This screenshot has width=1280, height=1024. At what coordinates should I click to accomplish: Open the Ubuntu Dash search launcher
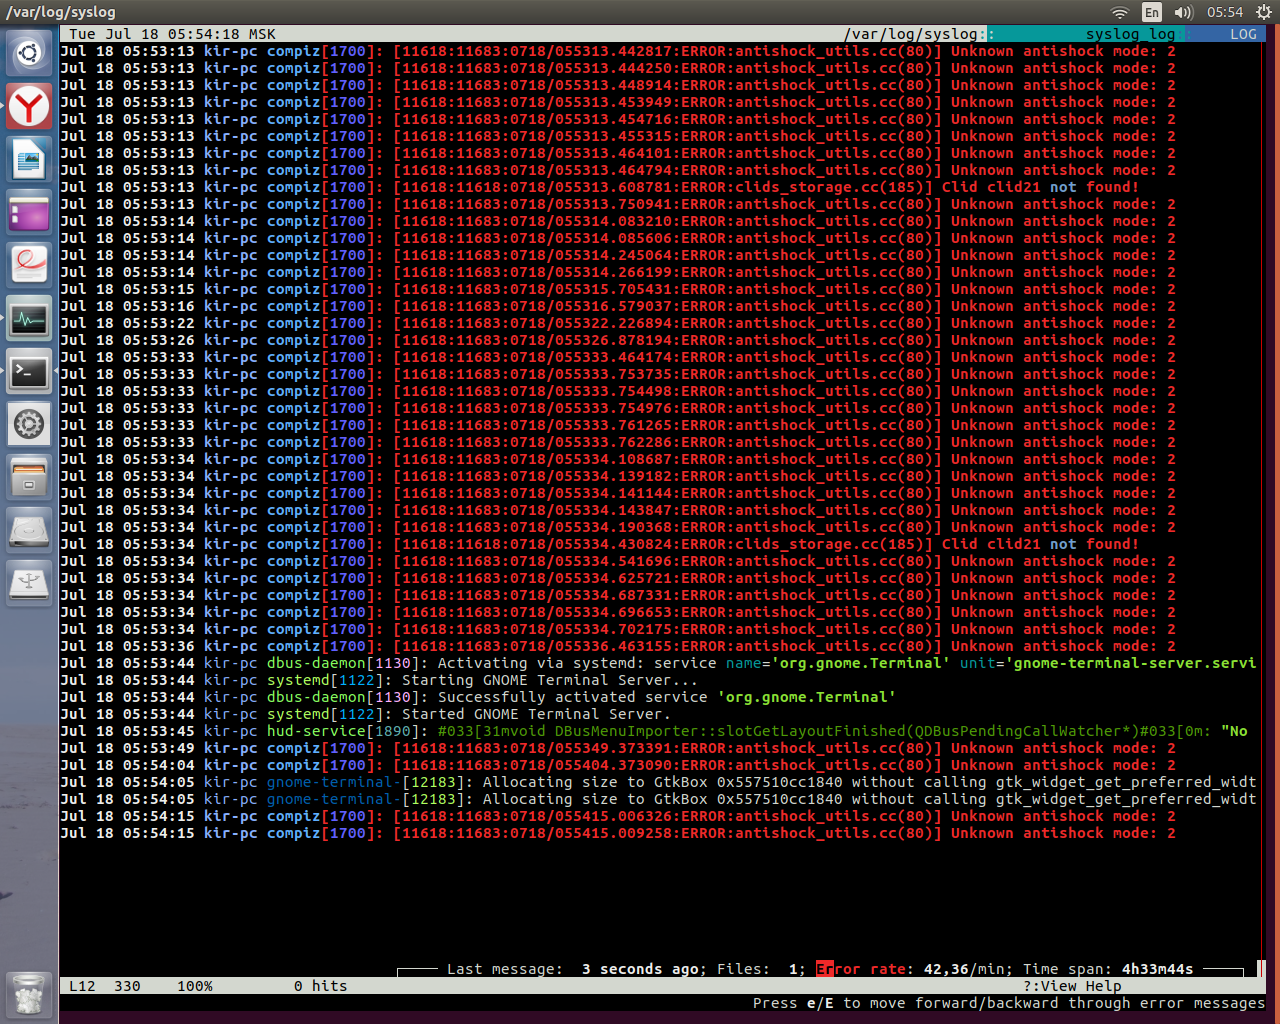click(29, 52)
